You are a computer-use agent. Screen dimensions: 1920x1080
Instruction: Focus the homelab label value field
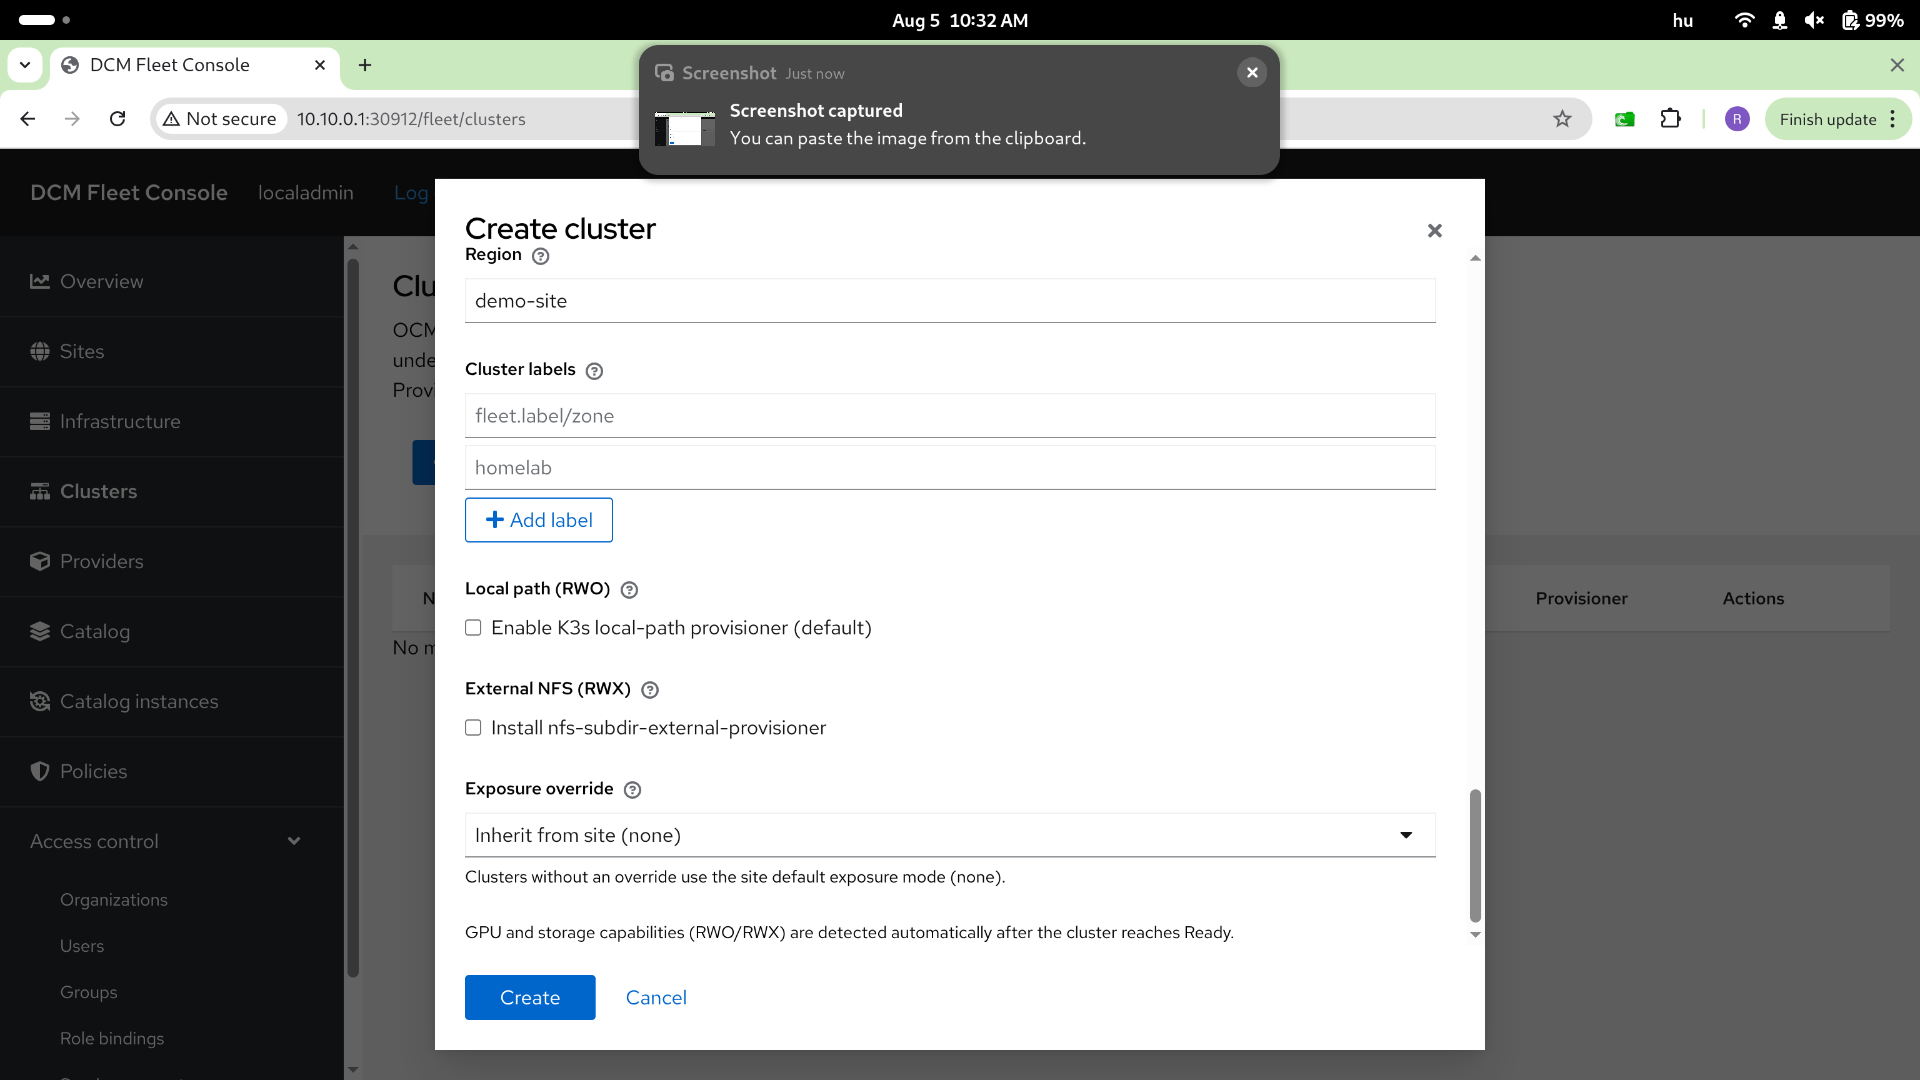point(950,468)
